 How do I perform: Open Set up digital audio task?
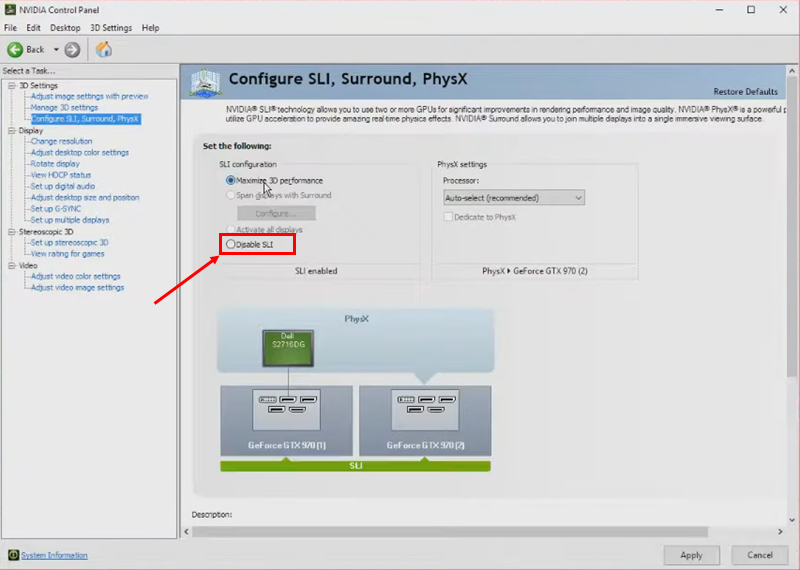pyautogui.click(x=63, y=186)
